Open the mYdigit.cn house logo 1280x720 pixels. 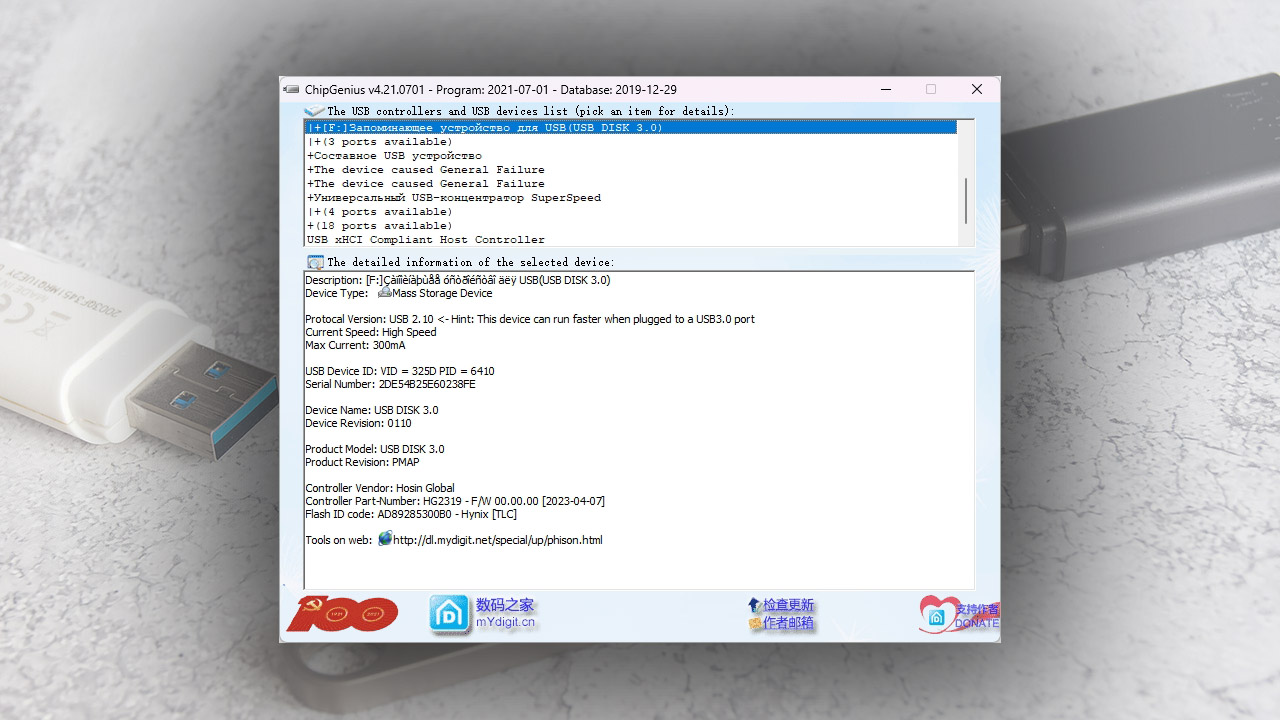[x=450, y=614]
